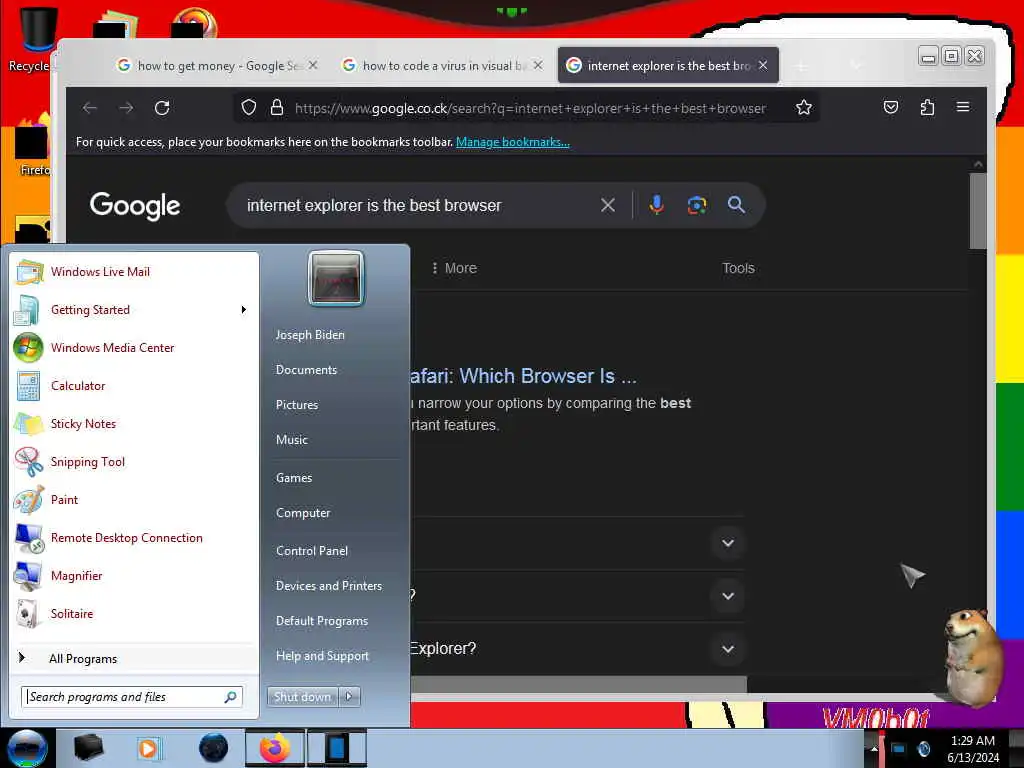Open the Firefox hamburger menu
The height and width of the screenshot is (768, 1024).
pos(963,107)
